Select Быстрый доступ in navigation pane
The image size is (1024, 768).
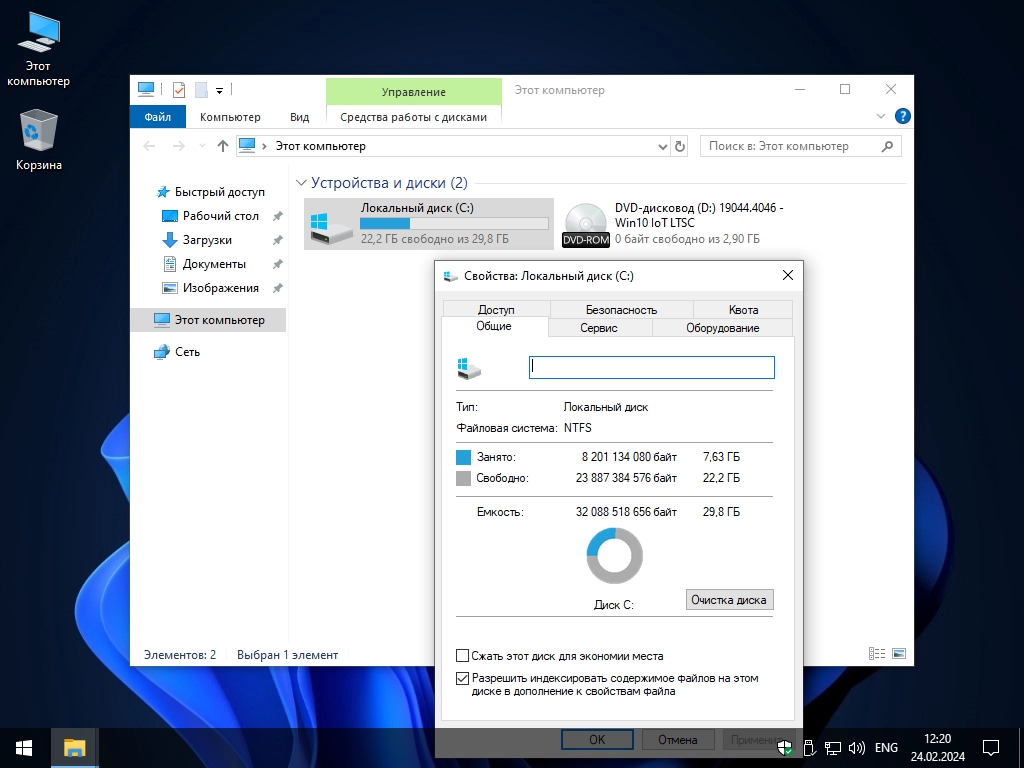click(219, 192)
